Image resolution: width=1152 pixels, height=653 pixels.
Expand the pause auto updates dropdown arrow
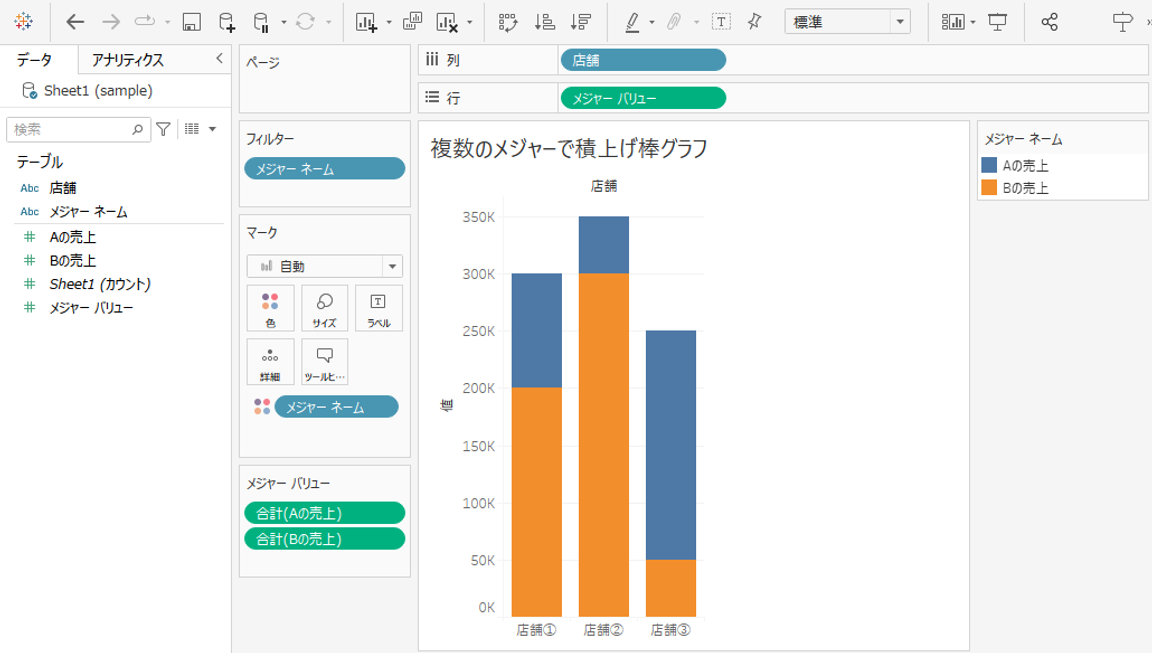(x=284, y=23)
